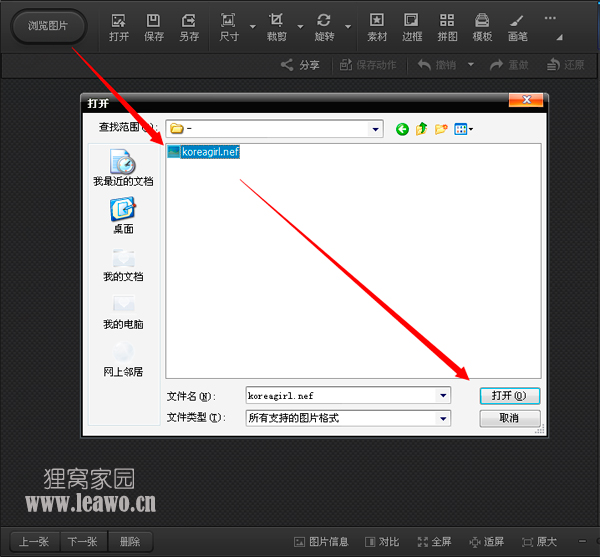The width and height of the screenshot is (600, 557).
Task: Click 下一张 next image button
Action: (x=83, y=541)
